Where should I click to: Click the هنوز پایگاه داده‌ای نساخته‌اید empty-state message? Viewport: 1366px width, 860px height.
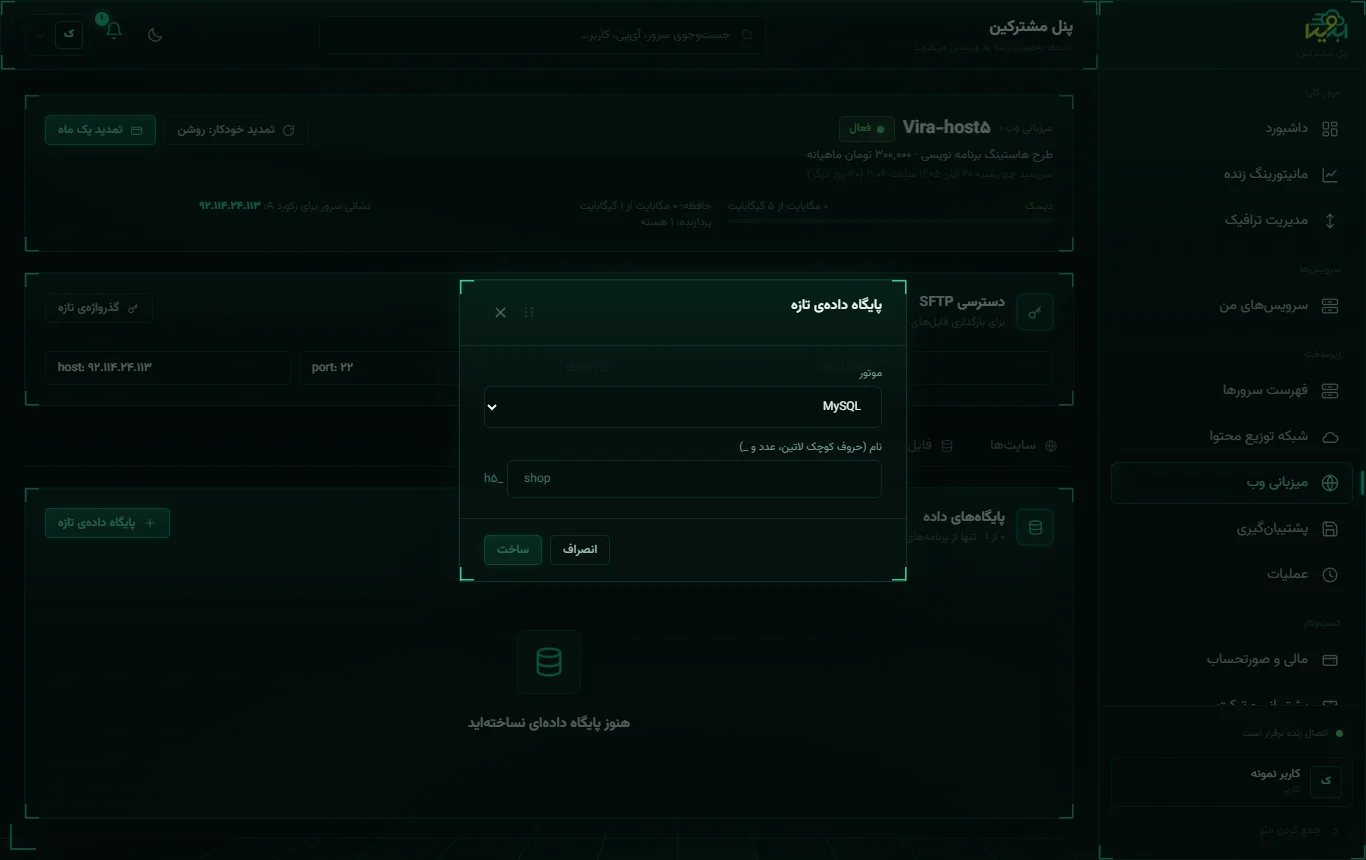click(x=549, y=723)
